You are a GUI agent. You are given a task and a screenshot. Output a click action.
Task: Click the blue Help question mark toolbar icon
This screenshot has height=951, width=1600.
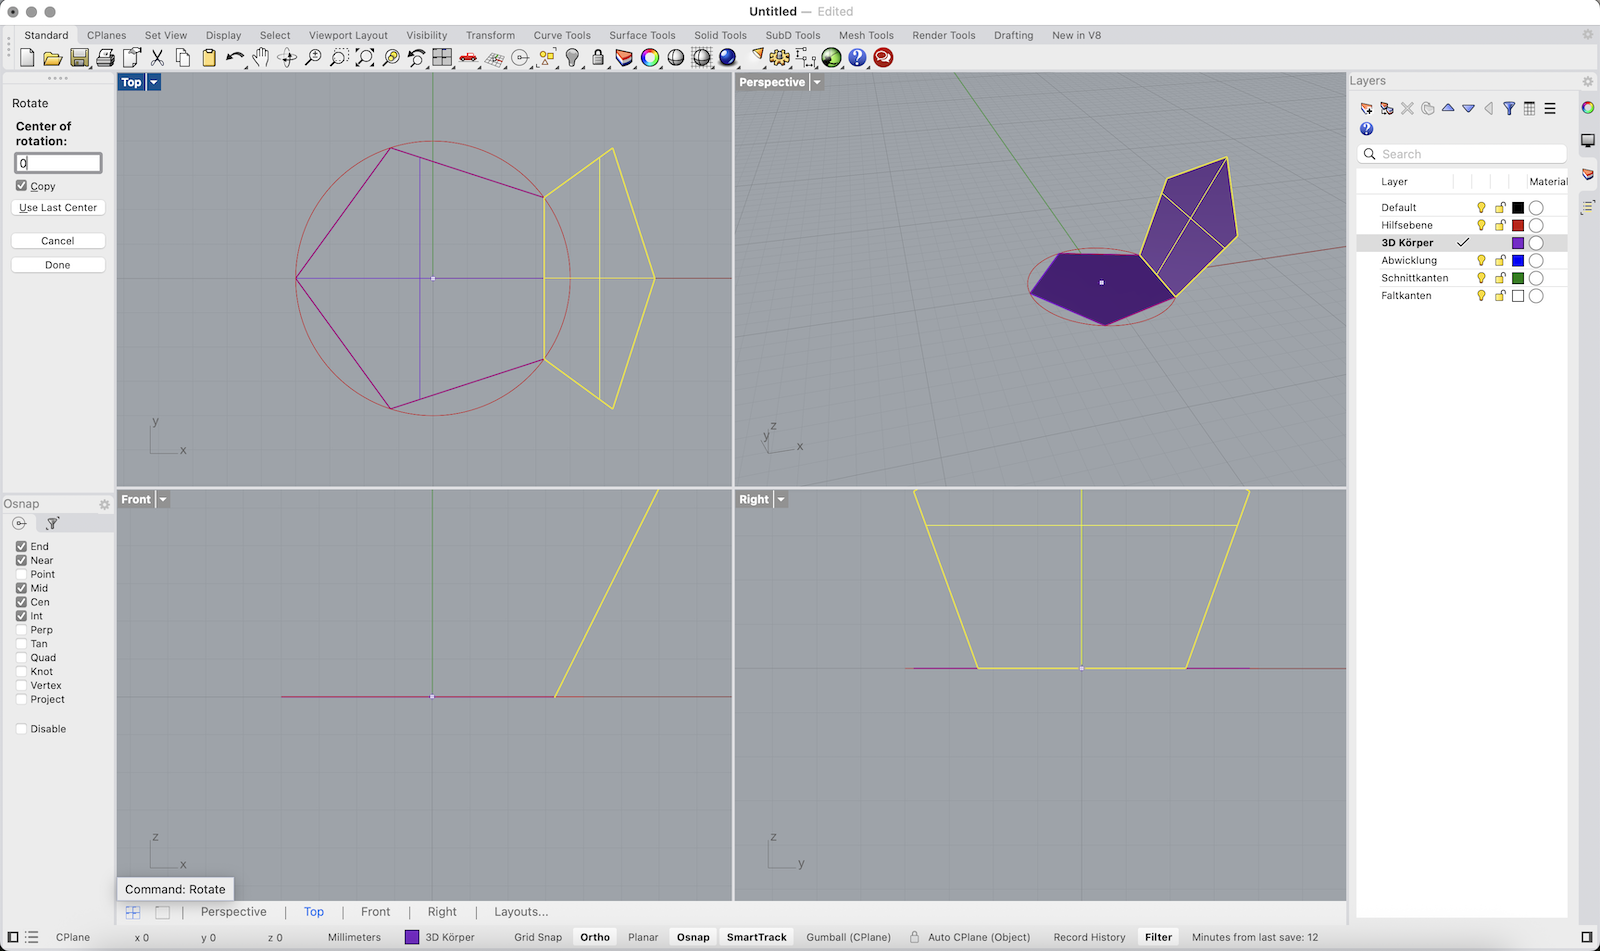click(857, 58)
